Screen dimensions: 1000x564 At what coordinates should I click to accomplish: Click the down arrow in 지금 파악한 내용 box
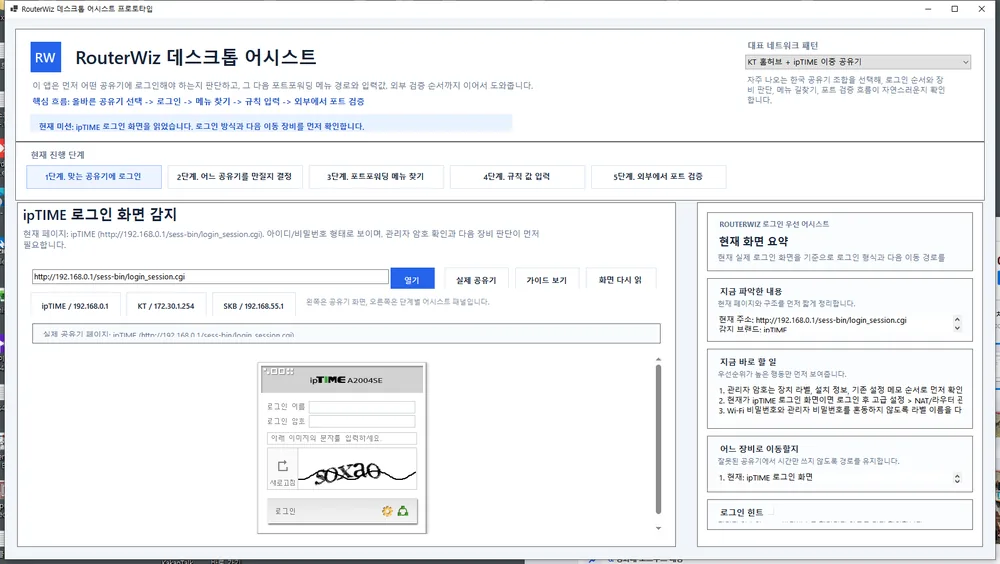click(x=957, y=328)
